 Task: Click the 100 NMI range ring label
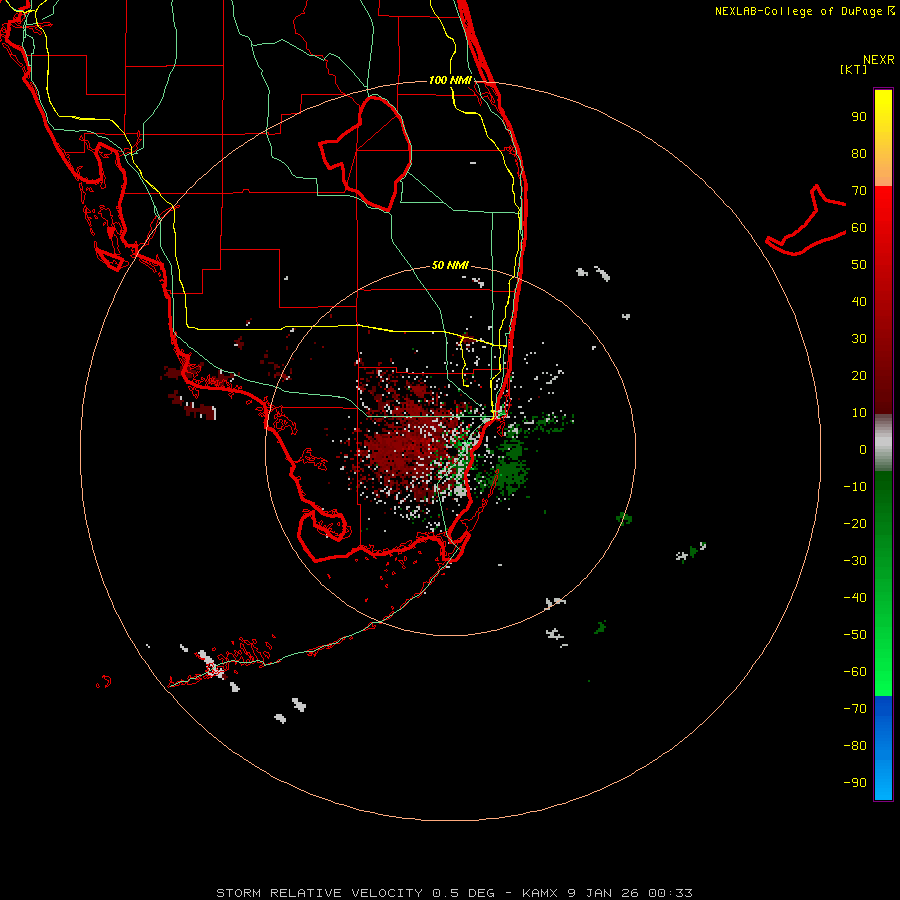tap(451, 80)
